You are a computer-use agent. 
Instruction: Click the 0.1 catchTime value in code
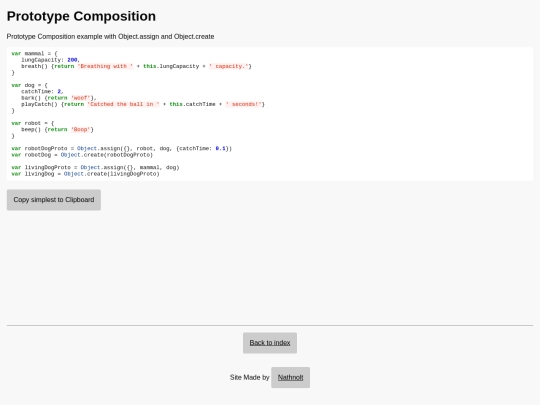220,148
